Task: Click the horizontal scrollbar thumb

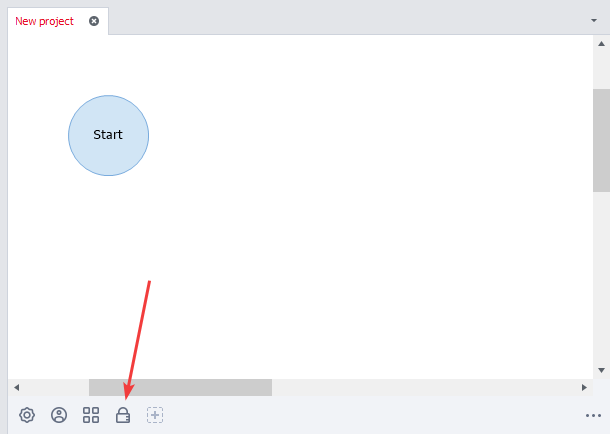Action: pos(180,387)
